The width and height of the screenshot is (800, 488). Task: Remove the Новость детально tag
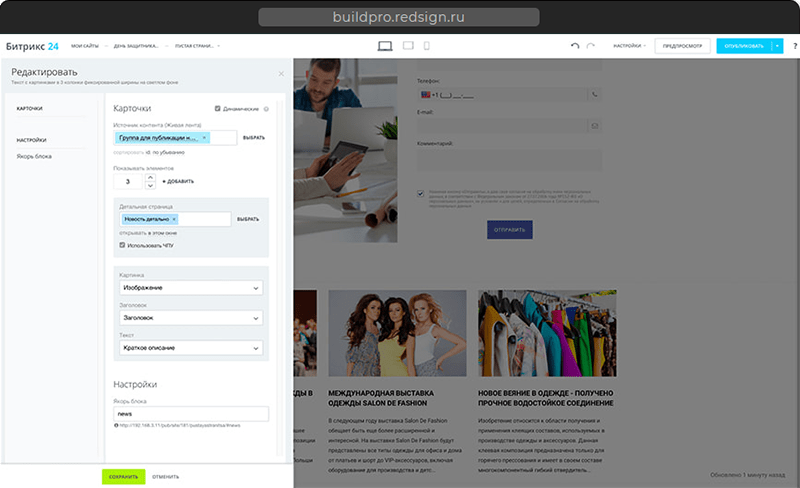(x=174, y=219)
